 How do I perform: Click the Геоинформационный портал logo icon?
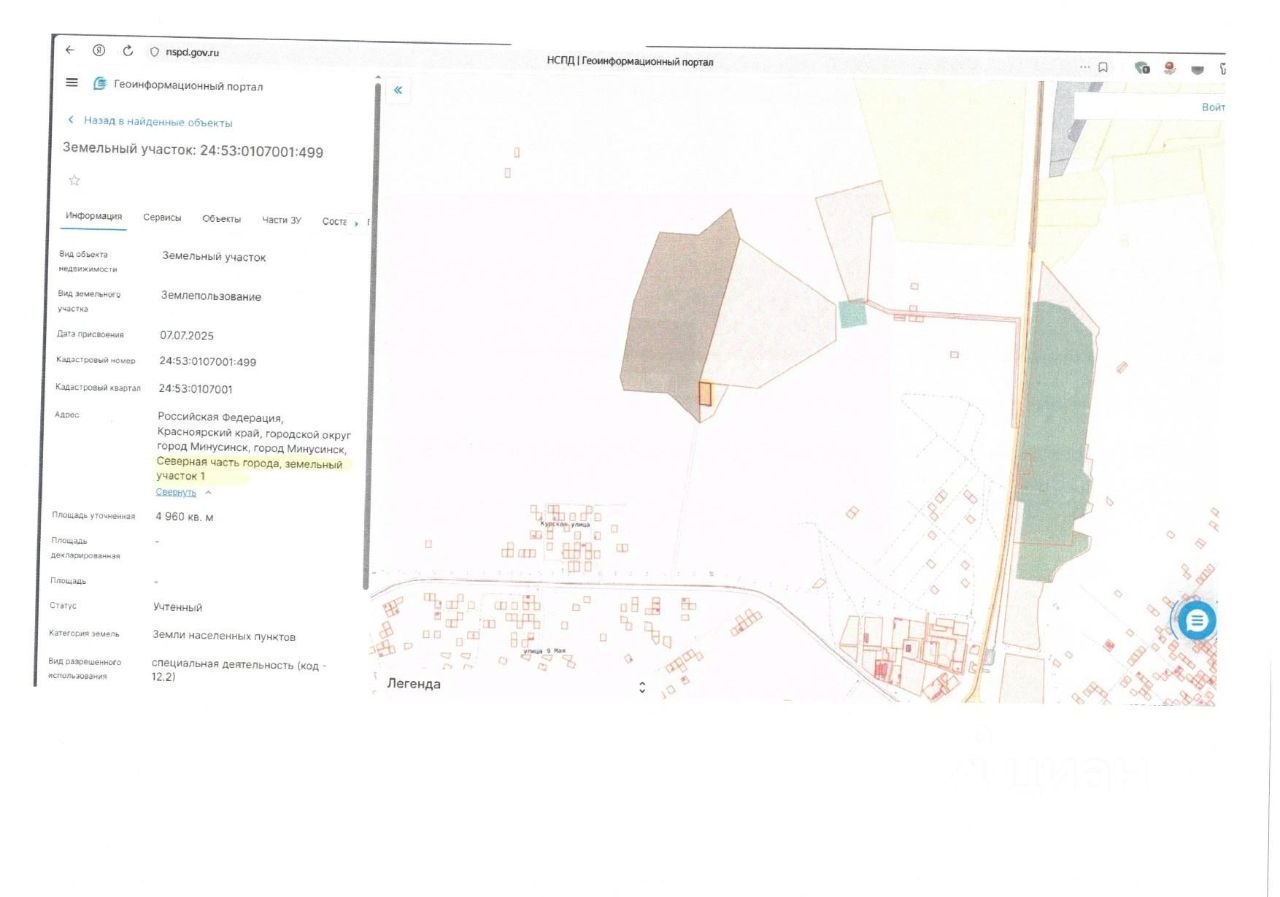click(x=99, y=84)
